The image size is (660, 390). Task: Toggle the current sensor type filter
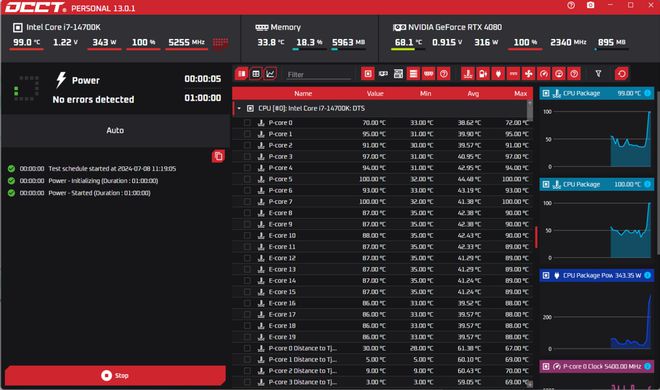click(x=513, y=74)
